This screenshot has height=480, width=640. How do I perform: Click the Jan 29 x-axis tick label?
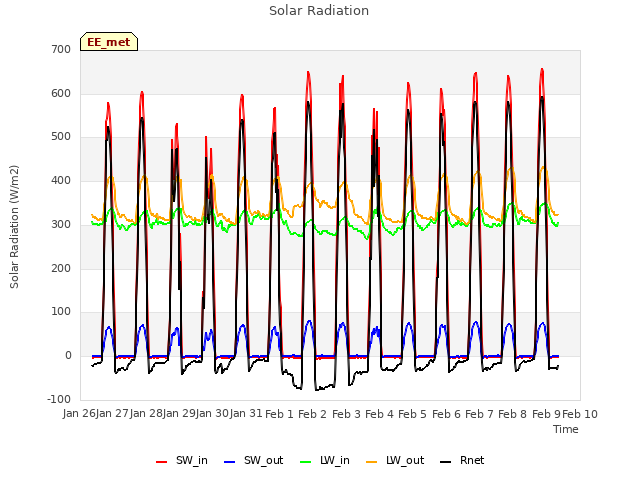click(x=179, y=414)
